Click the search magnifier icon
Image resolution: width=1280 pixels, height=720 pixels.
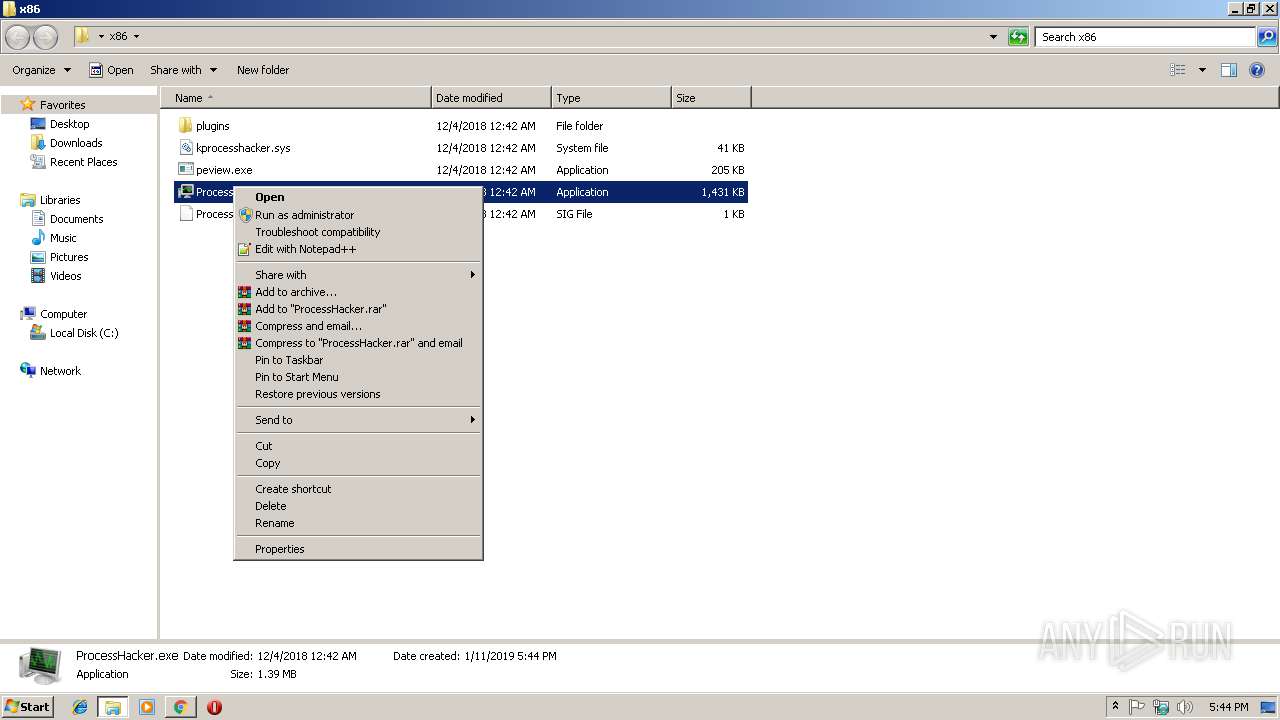pyautogui.click(x=1267, y=37)
